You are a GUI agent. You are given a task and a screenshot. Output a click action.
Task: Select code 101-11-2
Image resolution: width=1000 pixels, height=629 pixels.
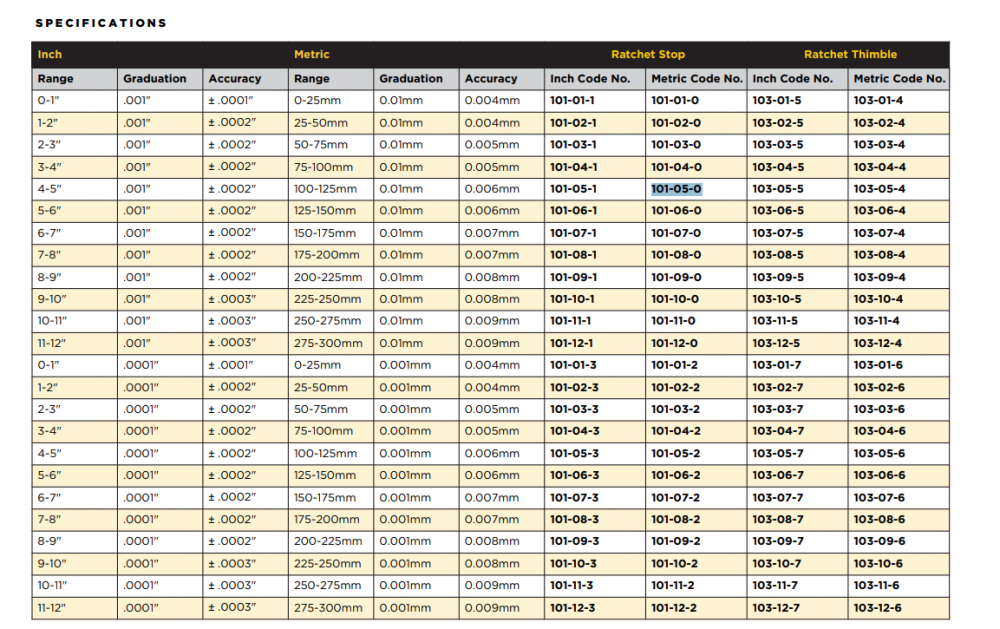click(x=673, y=586)
